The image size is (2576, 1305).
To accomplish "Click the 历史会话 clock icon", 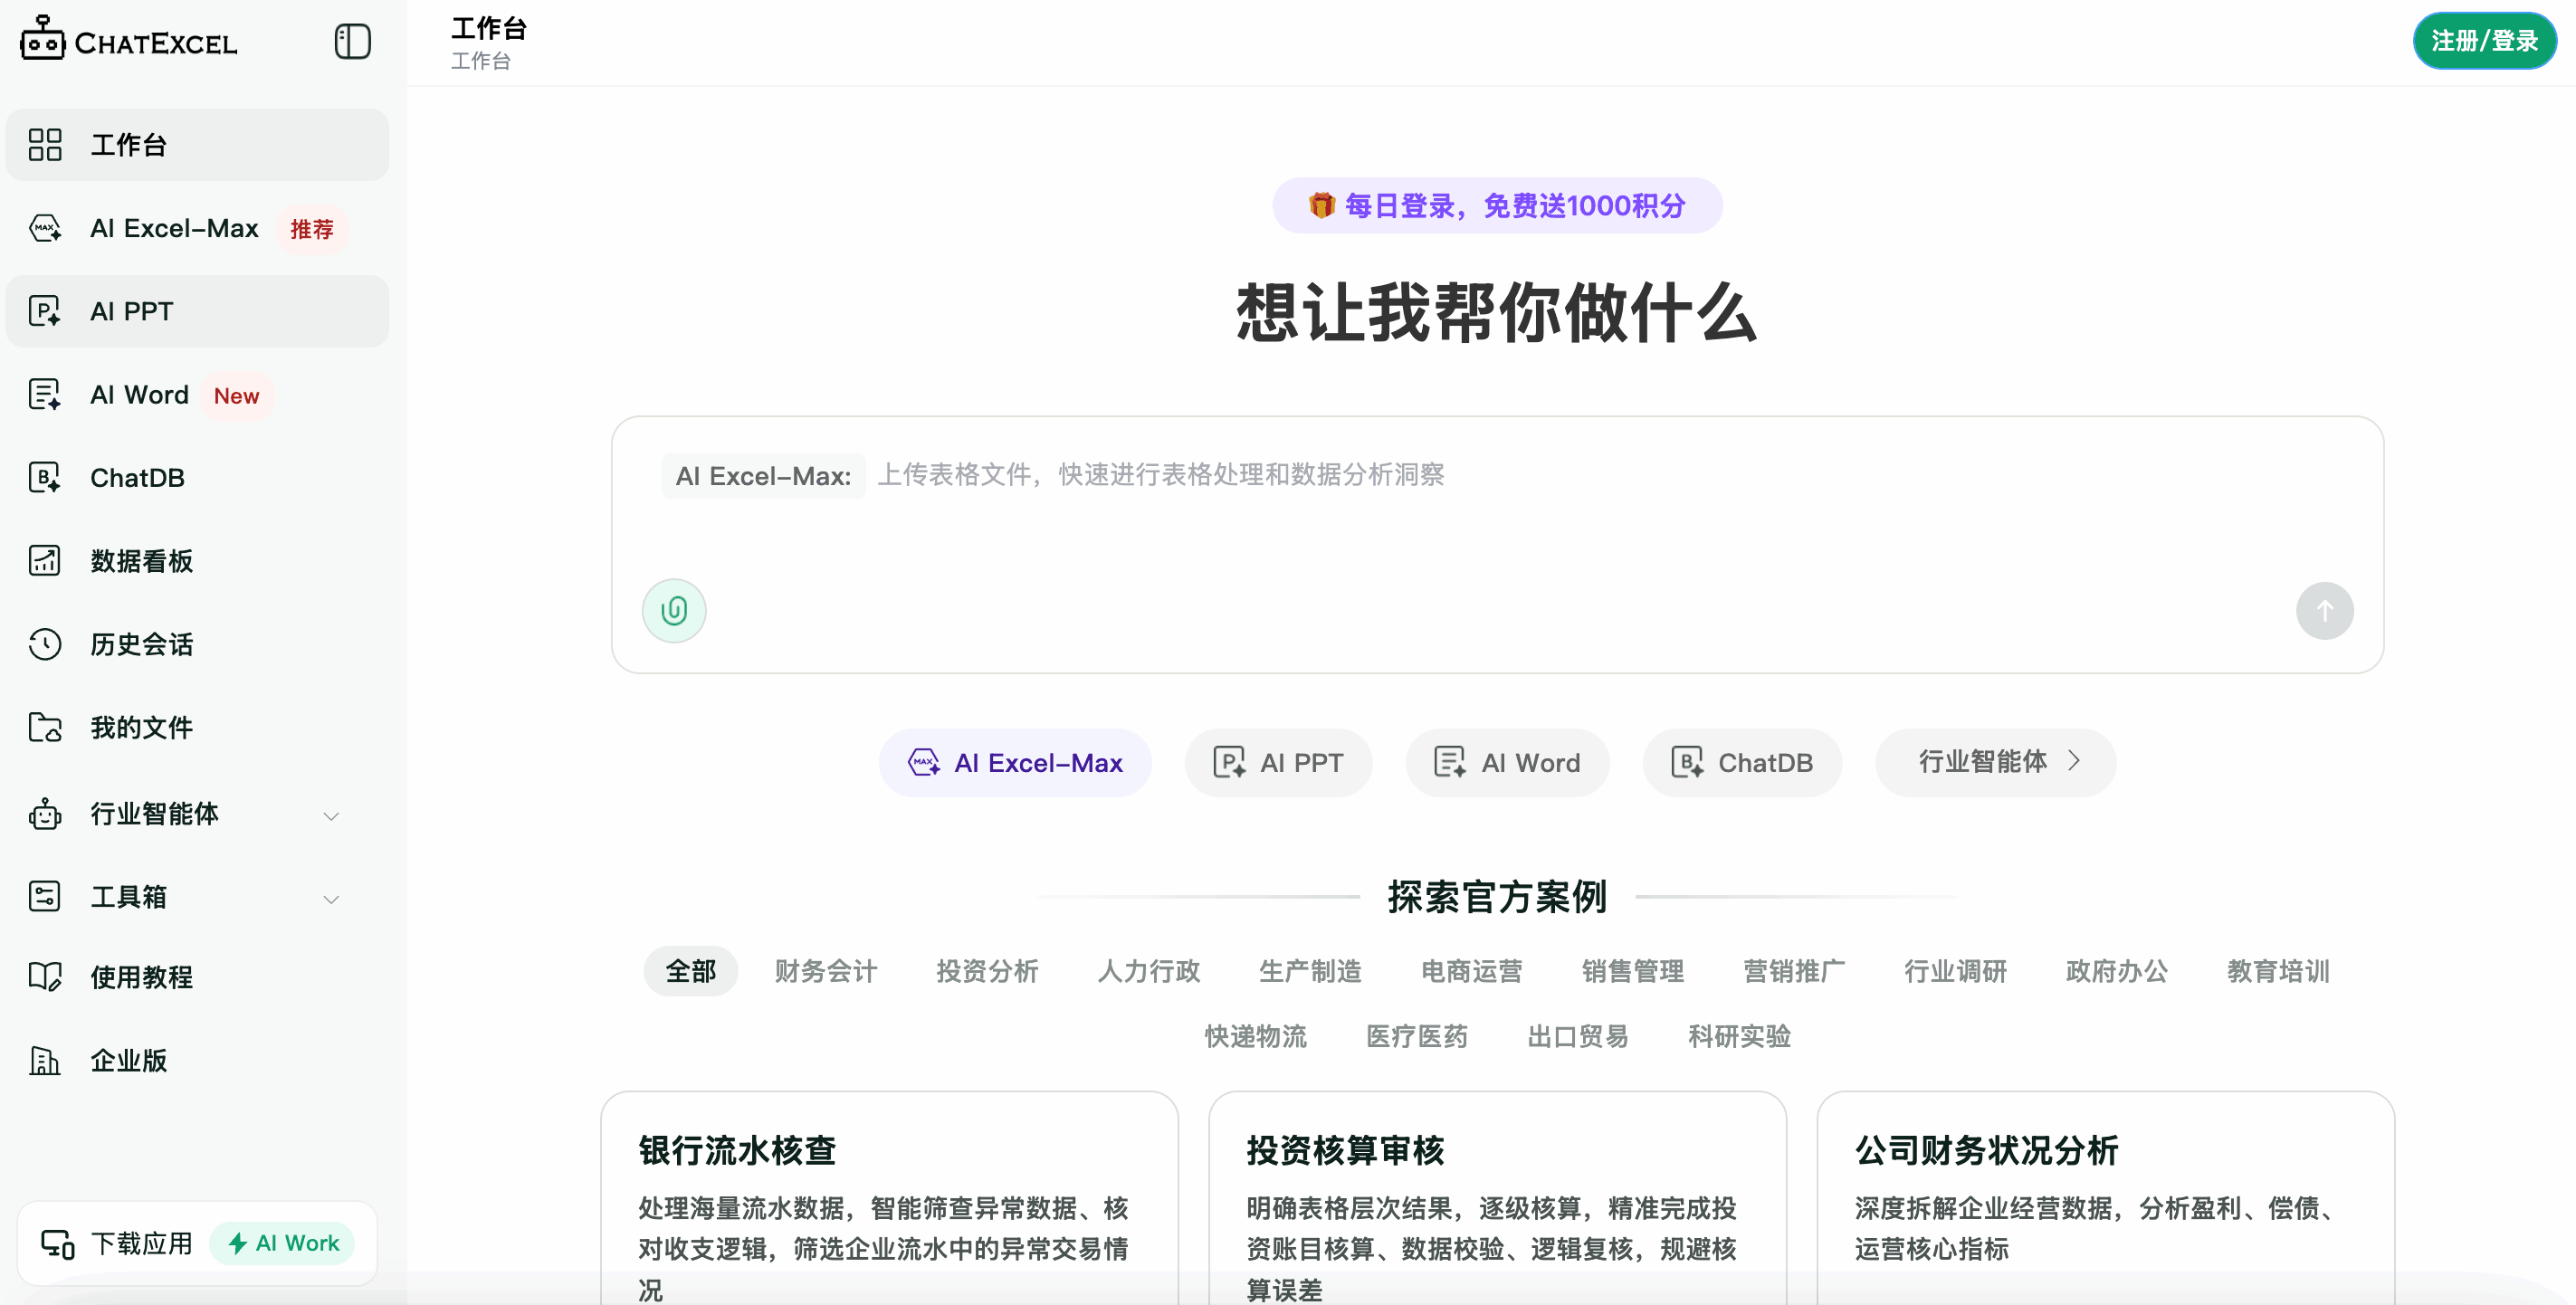I will click(45, 644).
